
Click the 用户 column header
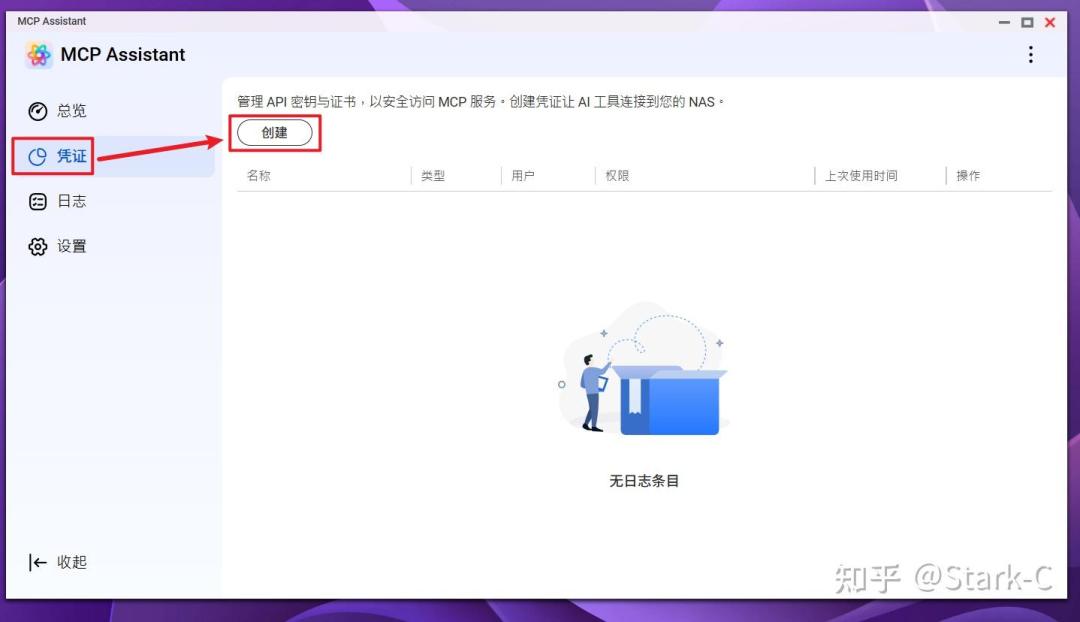(523, 176)
